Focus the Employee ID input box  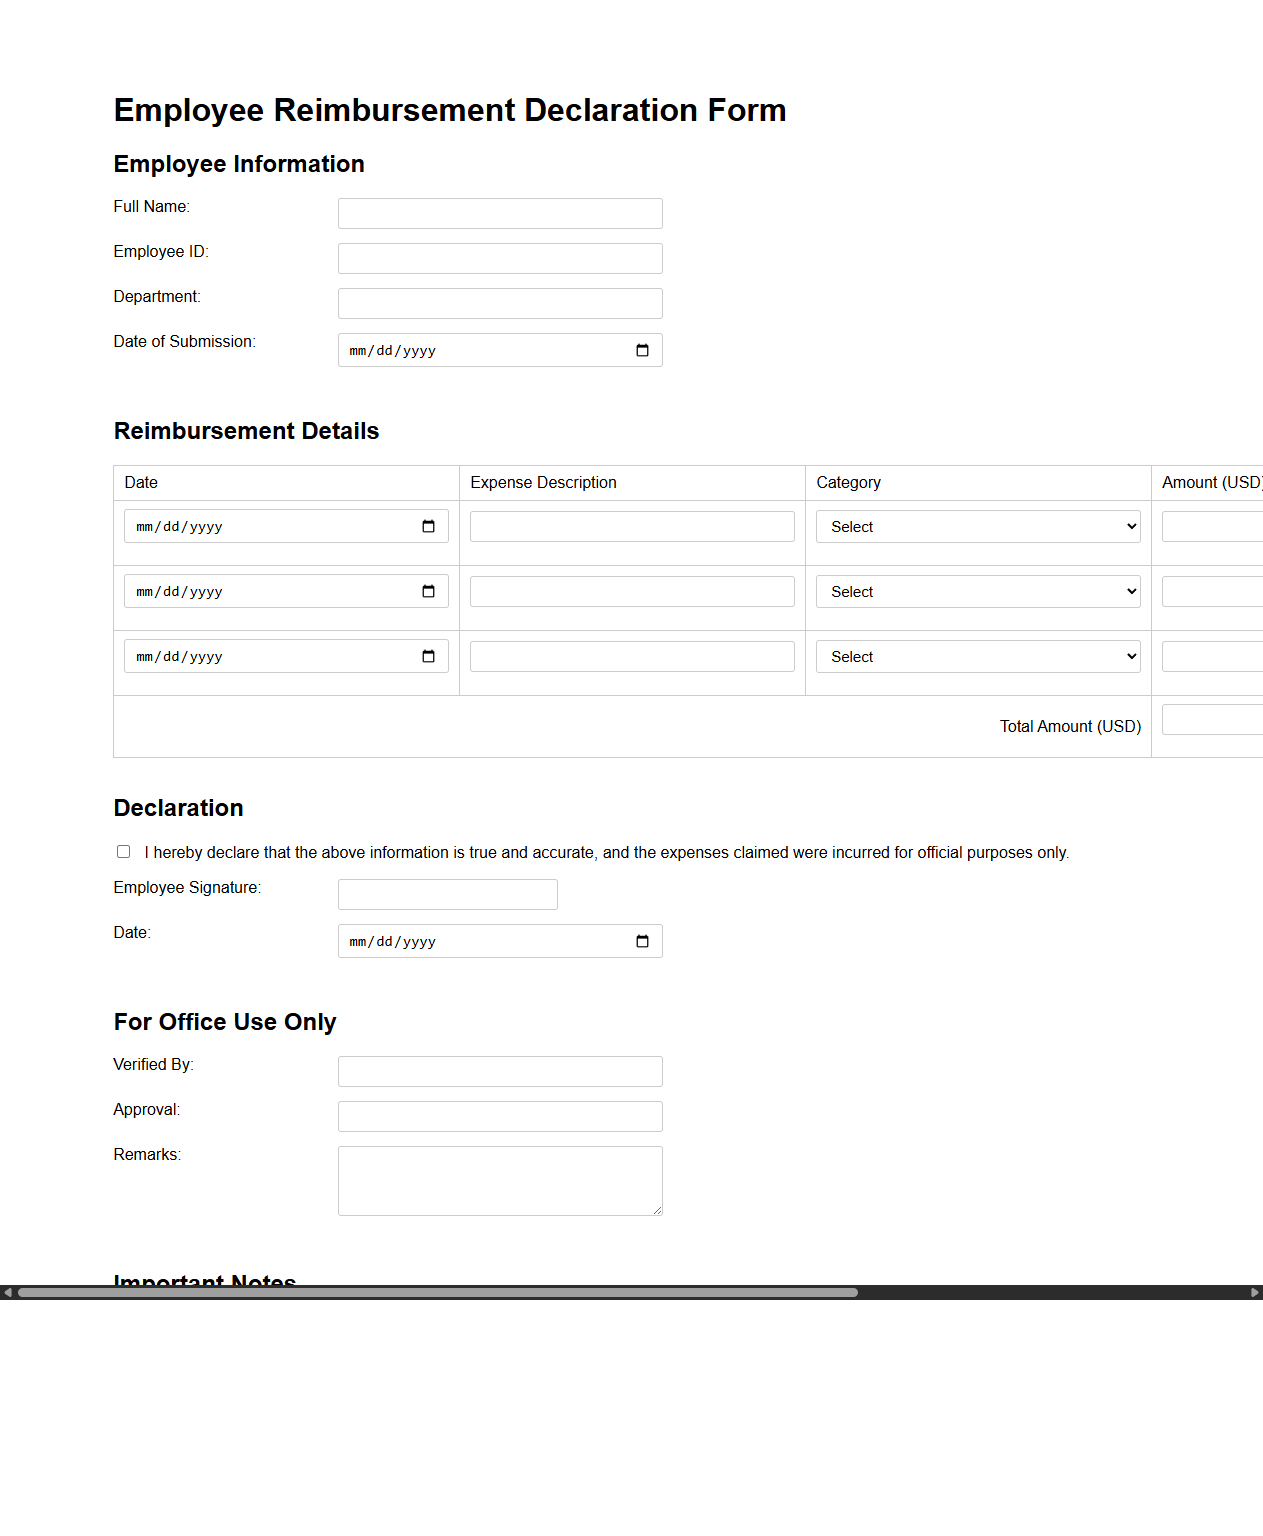[x=500, y=258]
